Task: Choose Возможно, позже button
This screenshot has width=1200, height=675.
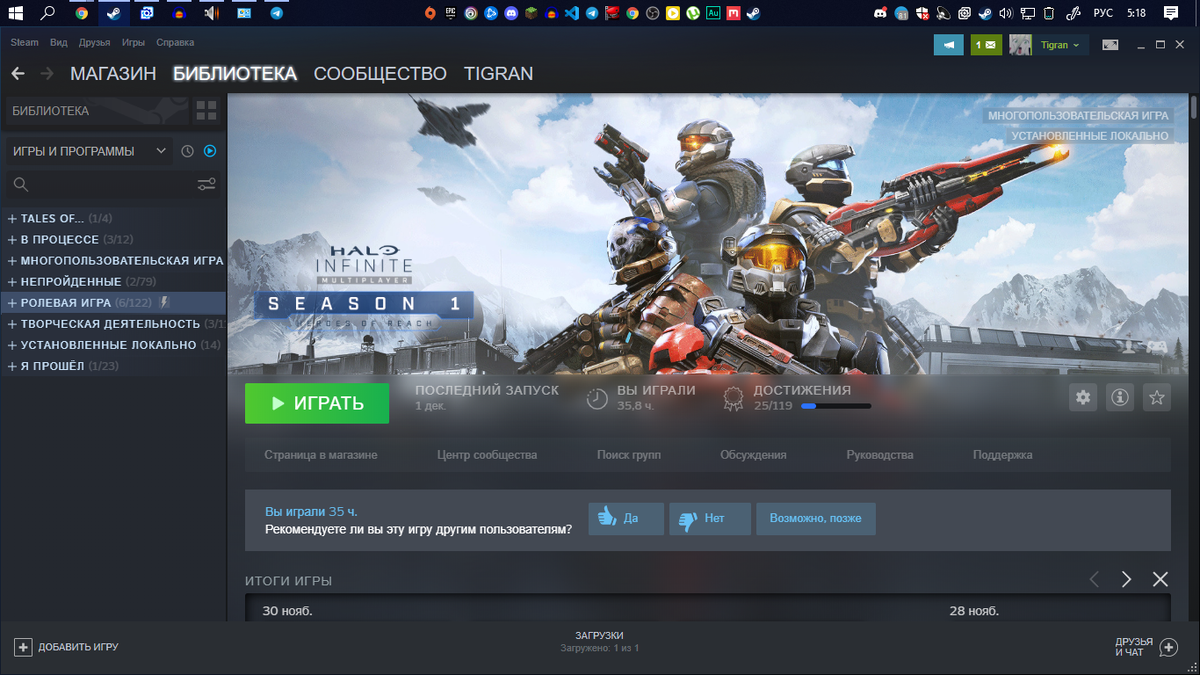Action: pos(816,519)
